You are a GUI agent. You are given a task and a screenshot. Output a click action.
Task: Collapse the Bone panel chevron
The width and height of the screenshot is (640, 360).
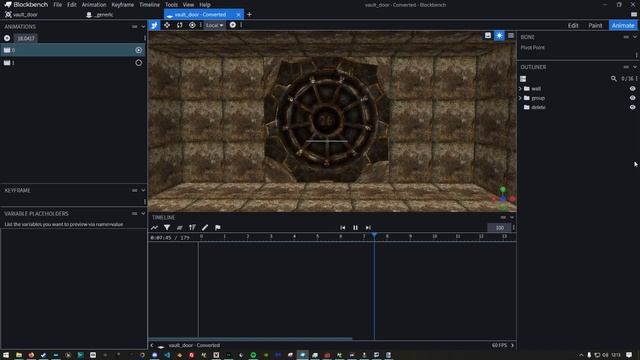635,37
